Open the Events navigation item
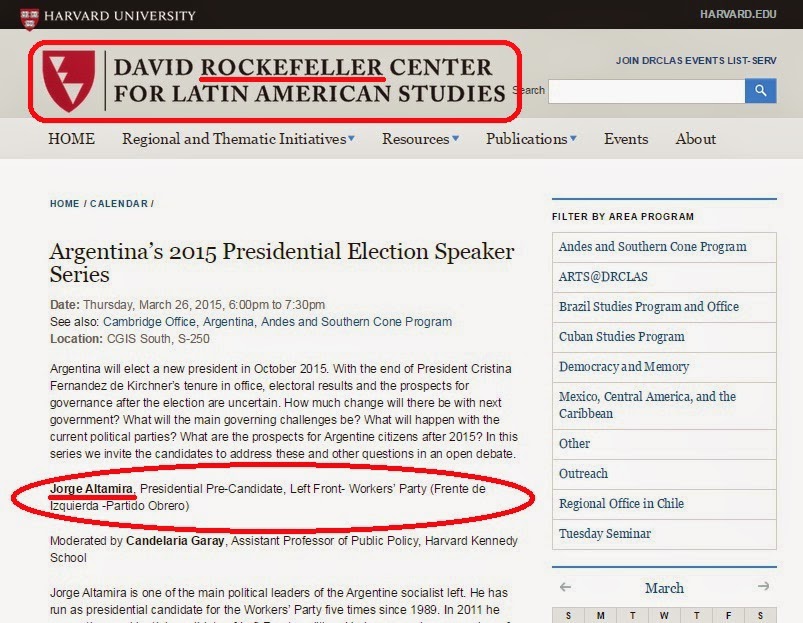This screenshot has height=623, width=803. click(626, 139)
